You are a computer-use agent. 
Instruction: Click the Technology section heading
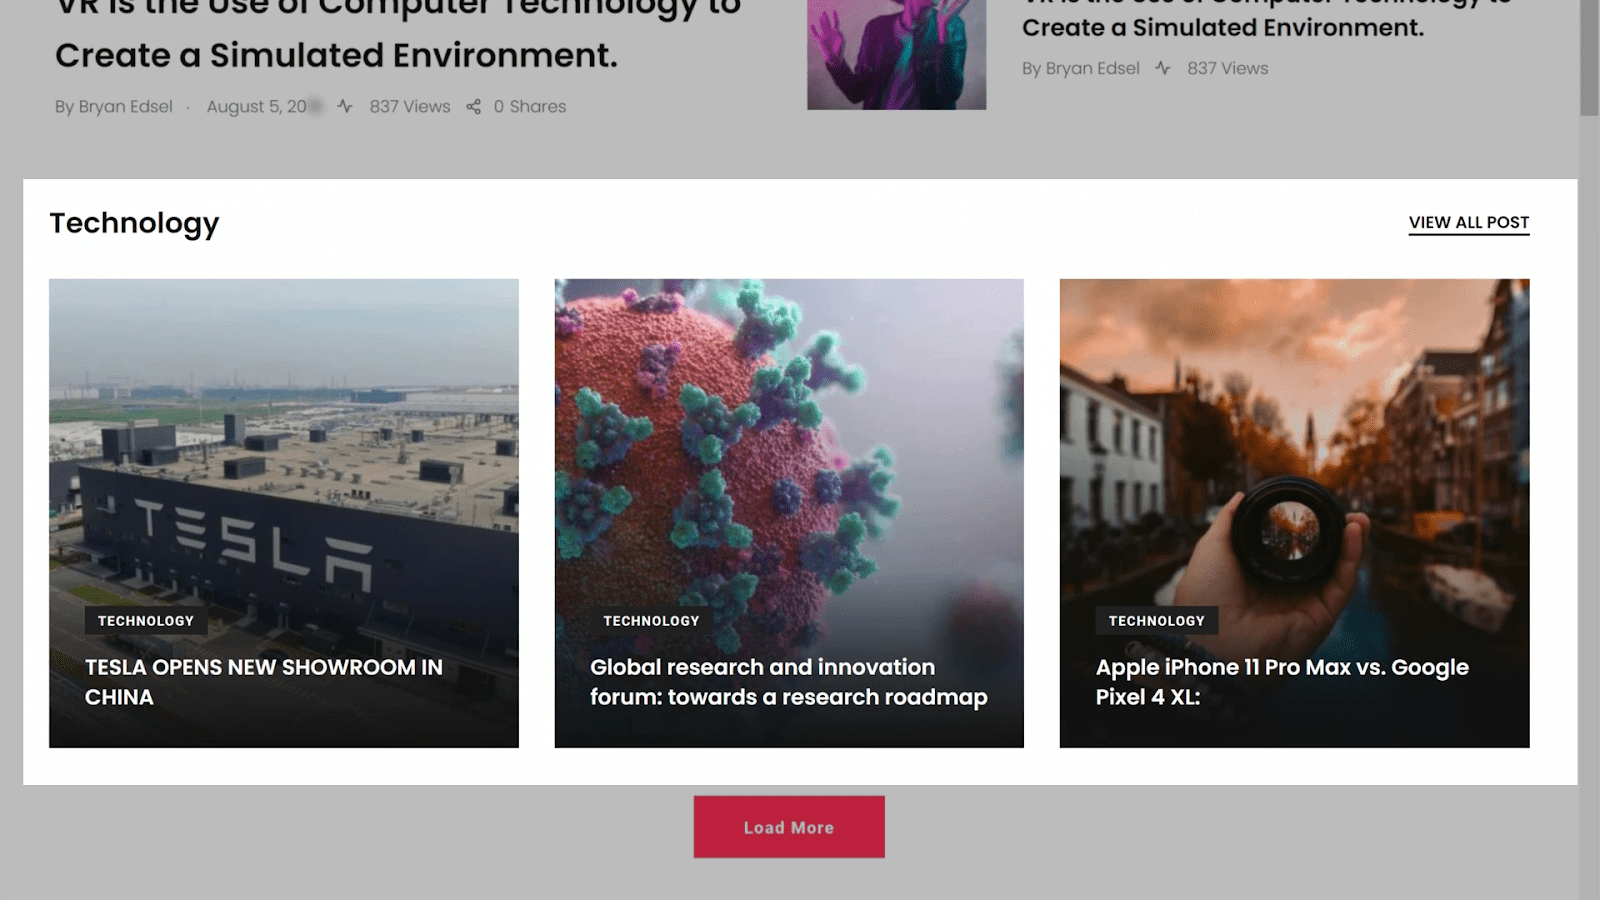[134, 223]
